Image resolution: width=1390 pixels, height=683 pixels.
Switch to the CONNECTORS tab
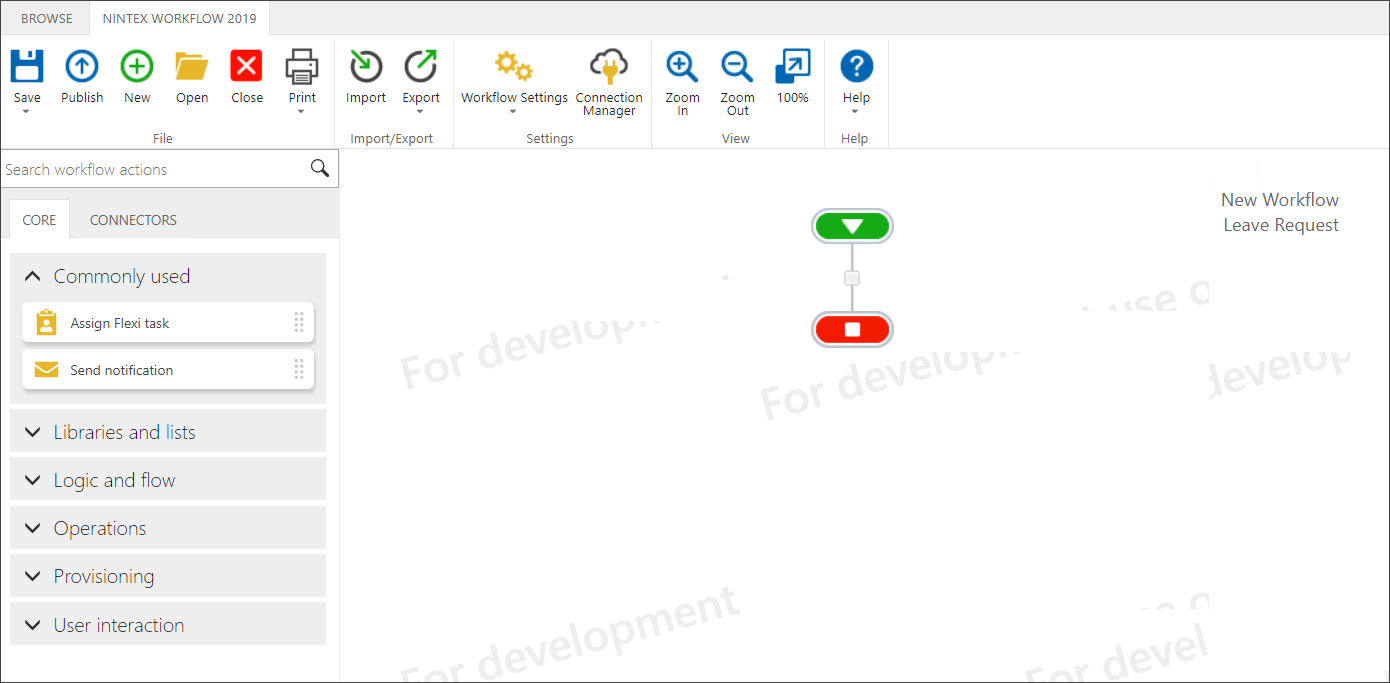[x=133, y=220]
